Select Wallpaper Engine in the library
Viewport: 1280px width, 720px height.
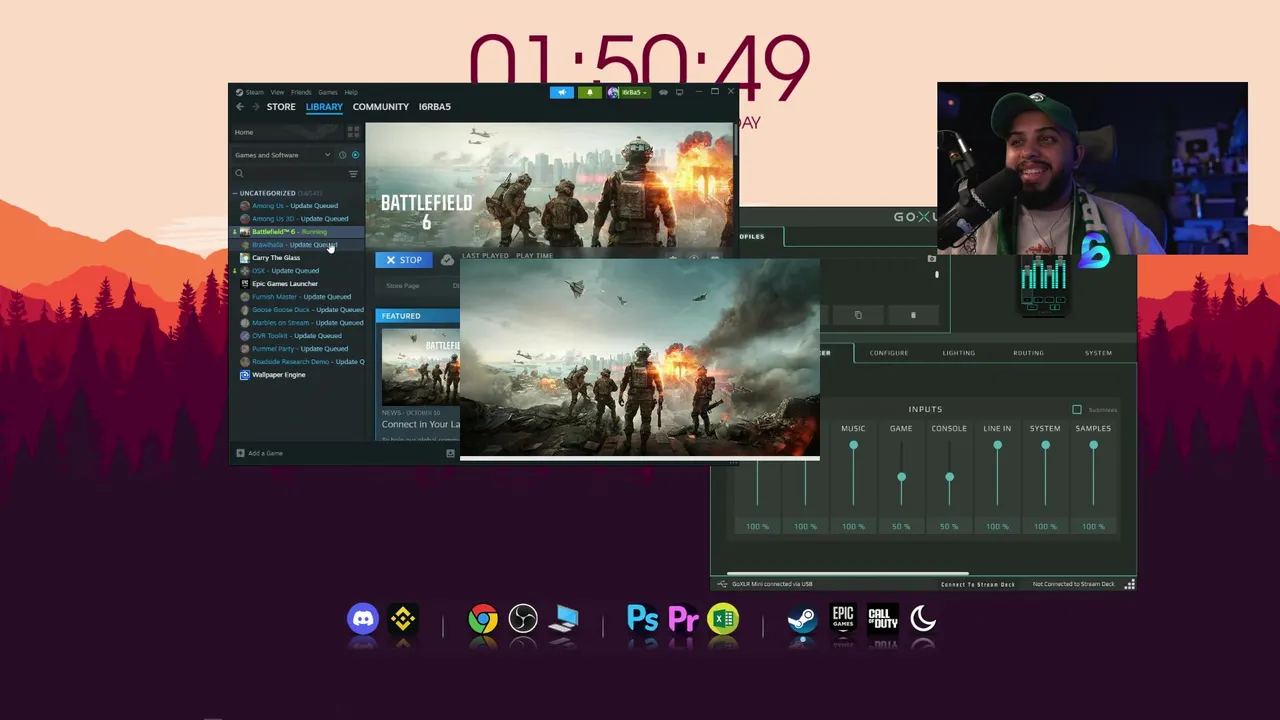pyautogui.click(x=279, y=375)
